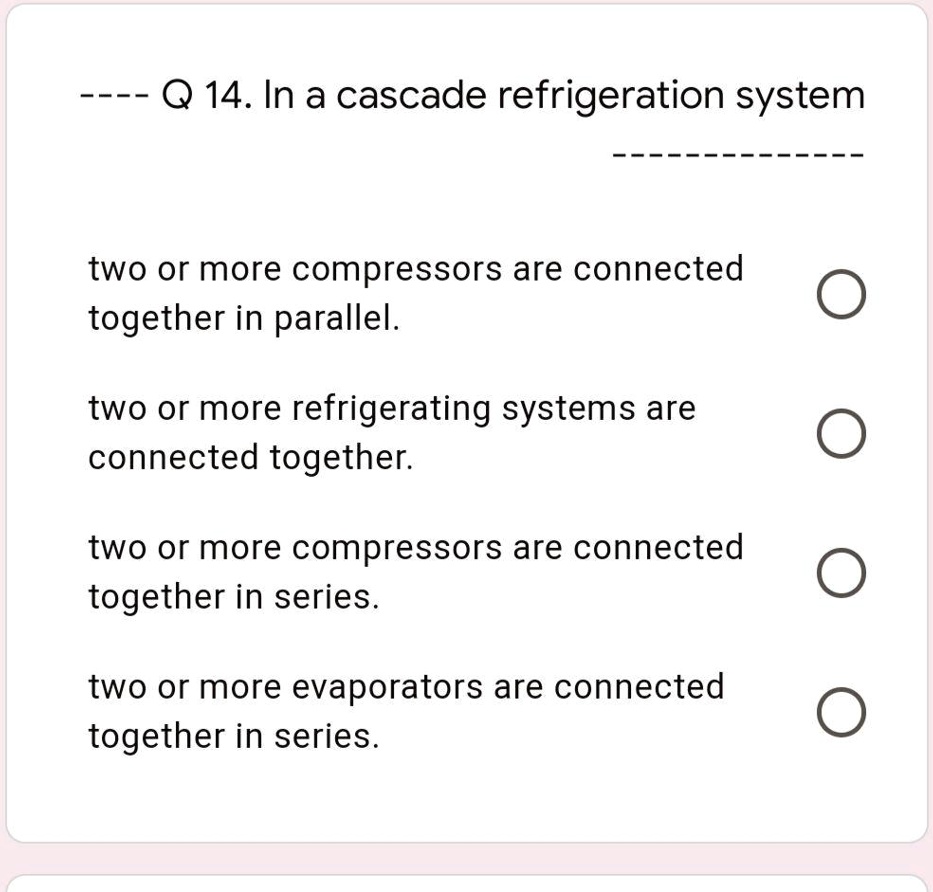The image size is (933, 892).
Task: Click the answer text 'two or more evaporators are connected together in series'
Action: [405, 711]
